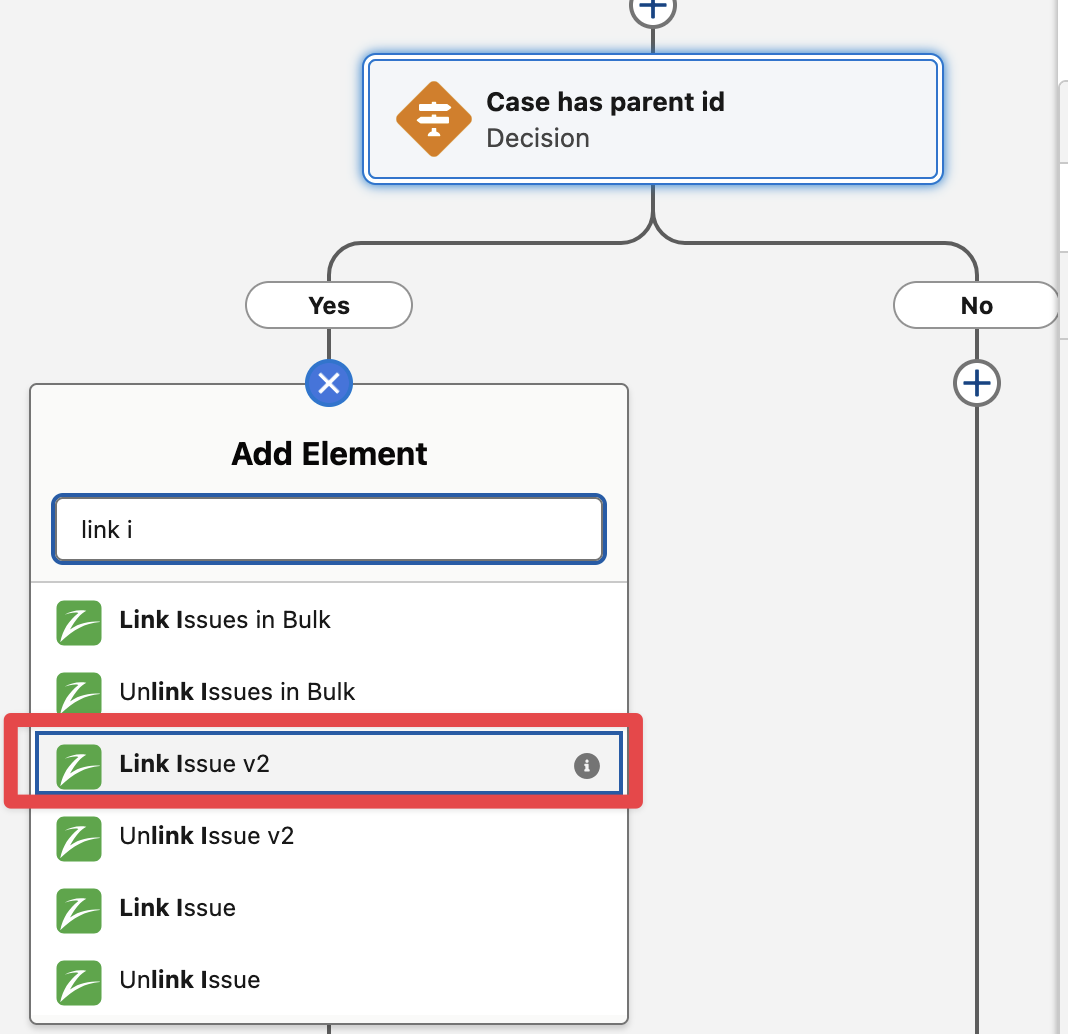Add element on the No branch

976,383
